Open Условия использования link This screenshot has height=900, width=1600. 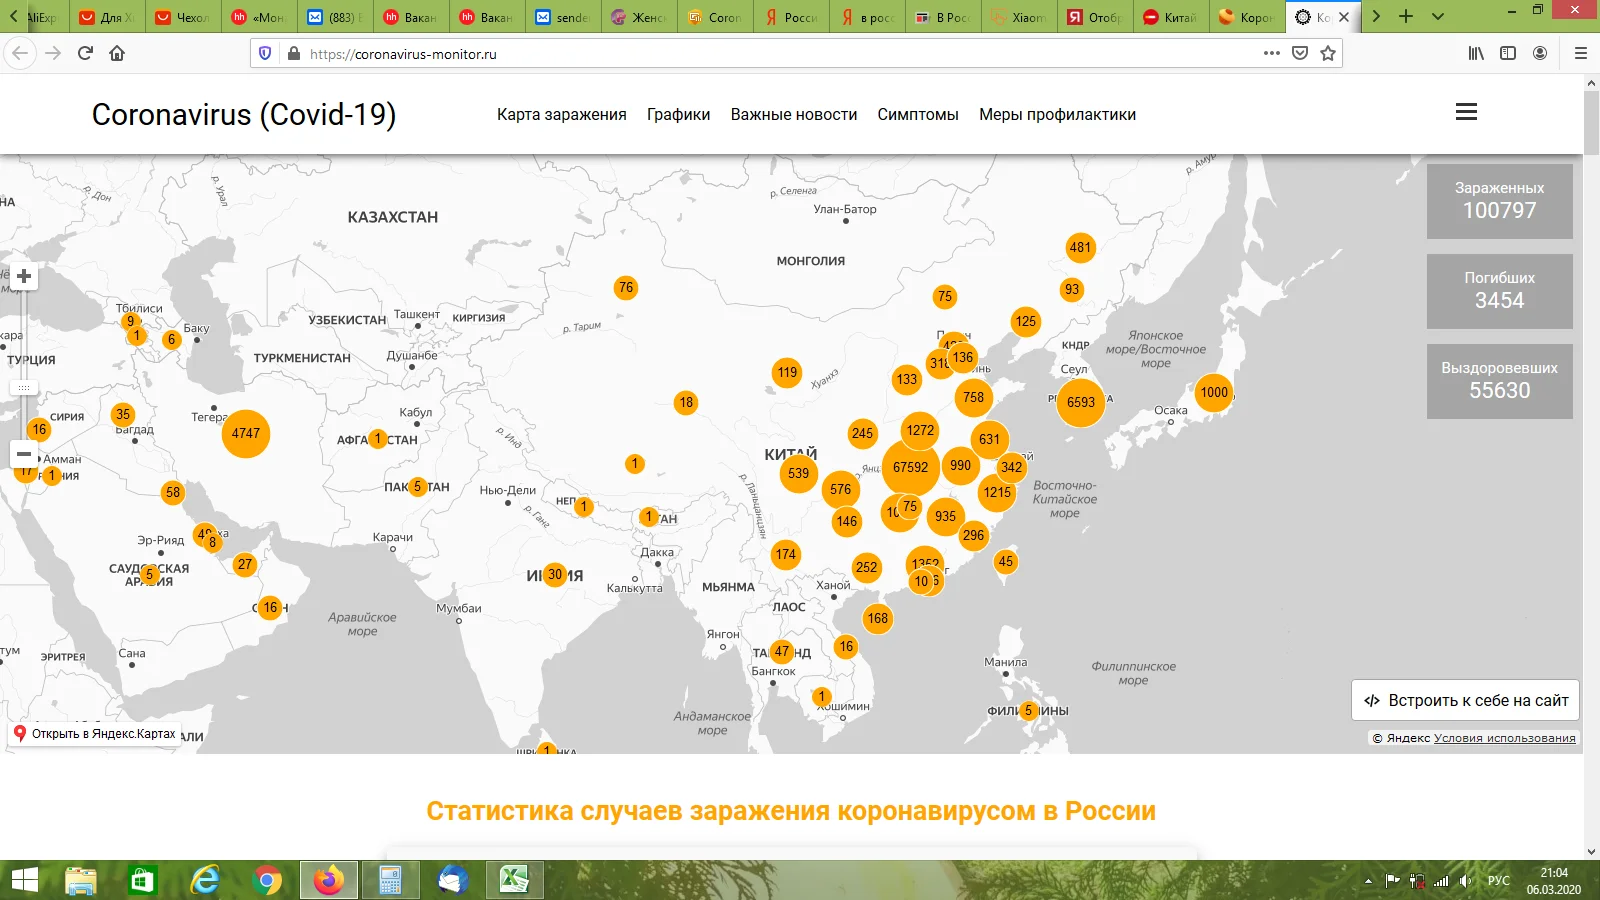pyautogui.click(x=1504, y=739)
